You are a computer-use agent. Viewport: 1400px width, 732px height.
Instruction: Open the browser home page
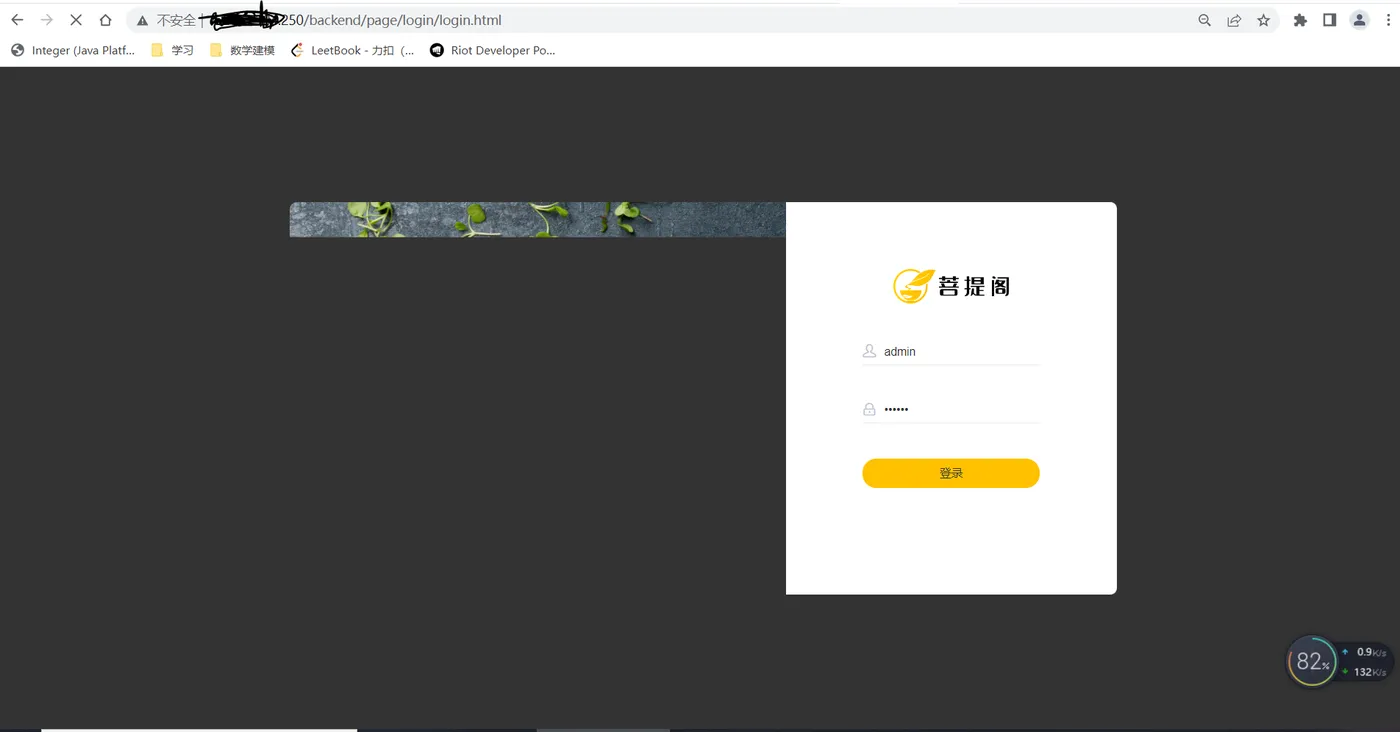pyautogui.click(x=105, y=20)
